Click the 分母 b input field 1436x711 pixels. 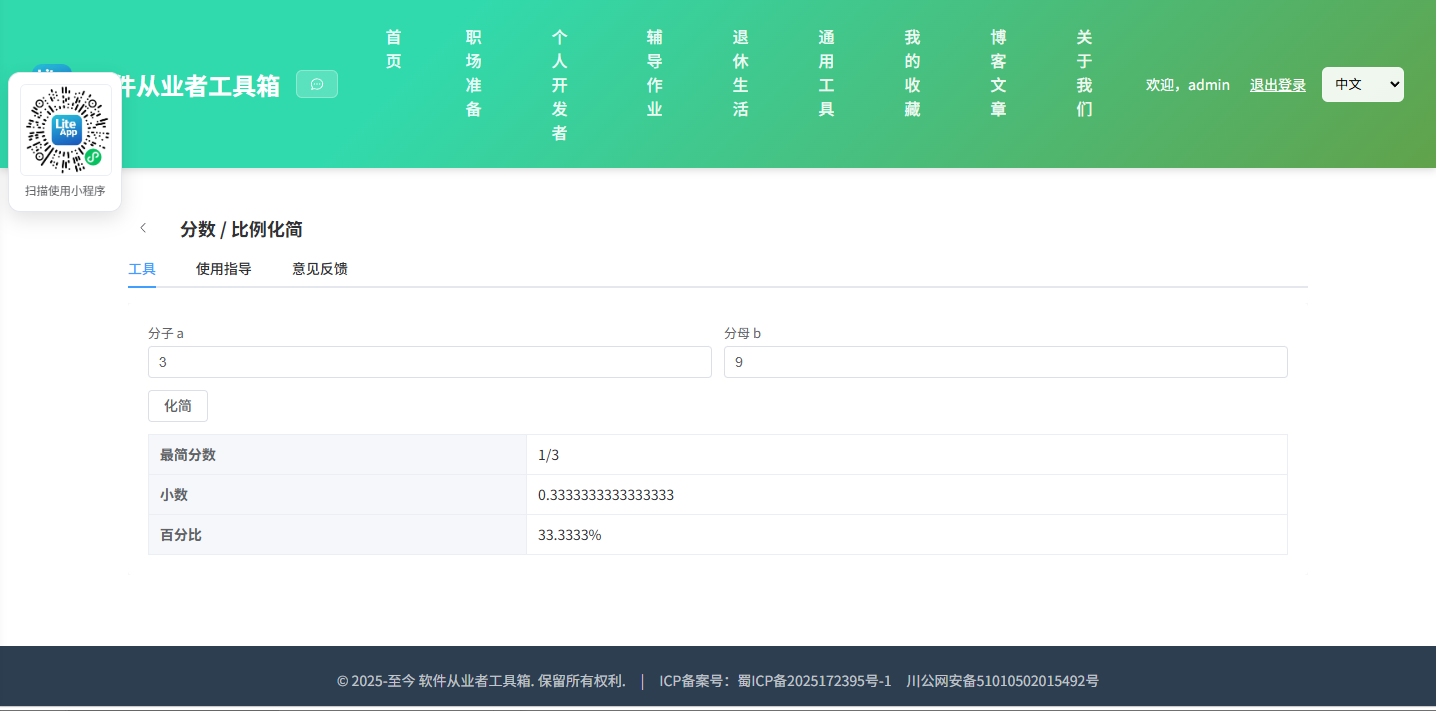[1006, 362]
